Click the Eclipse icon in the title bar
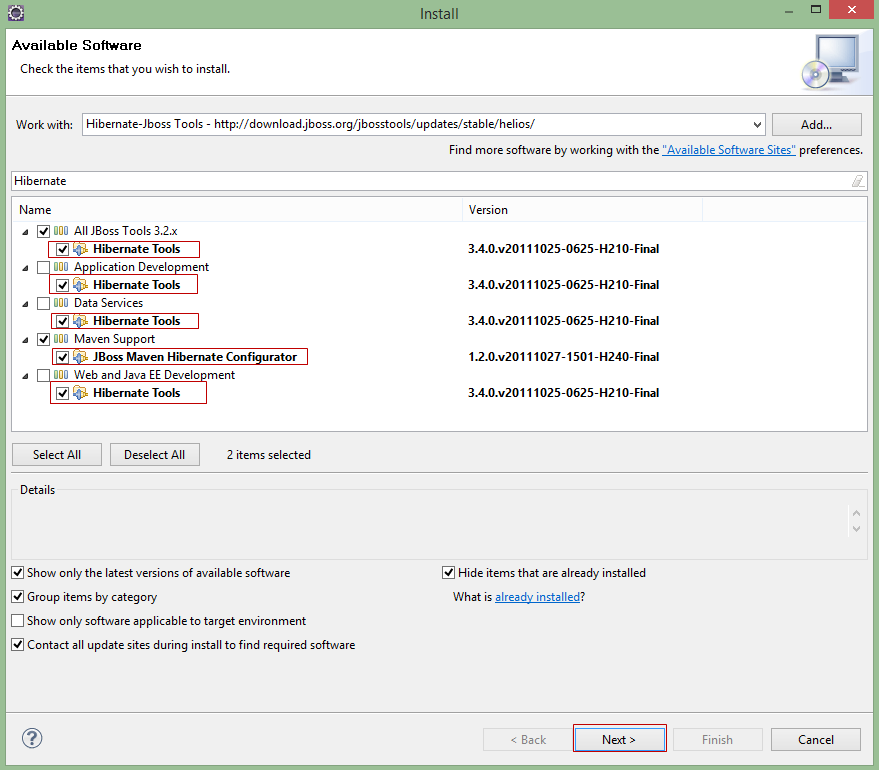Screen dimensions: 879x770 [16, 13]
